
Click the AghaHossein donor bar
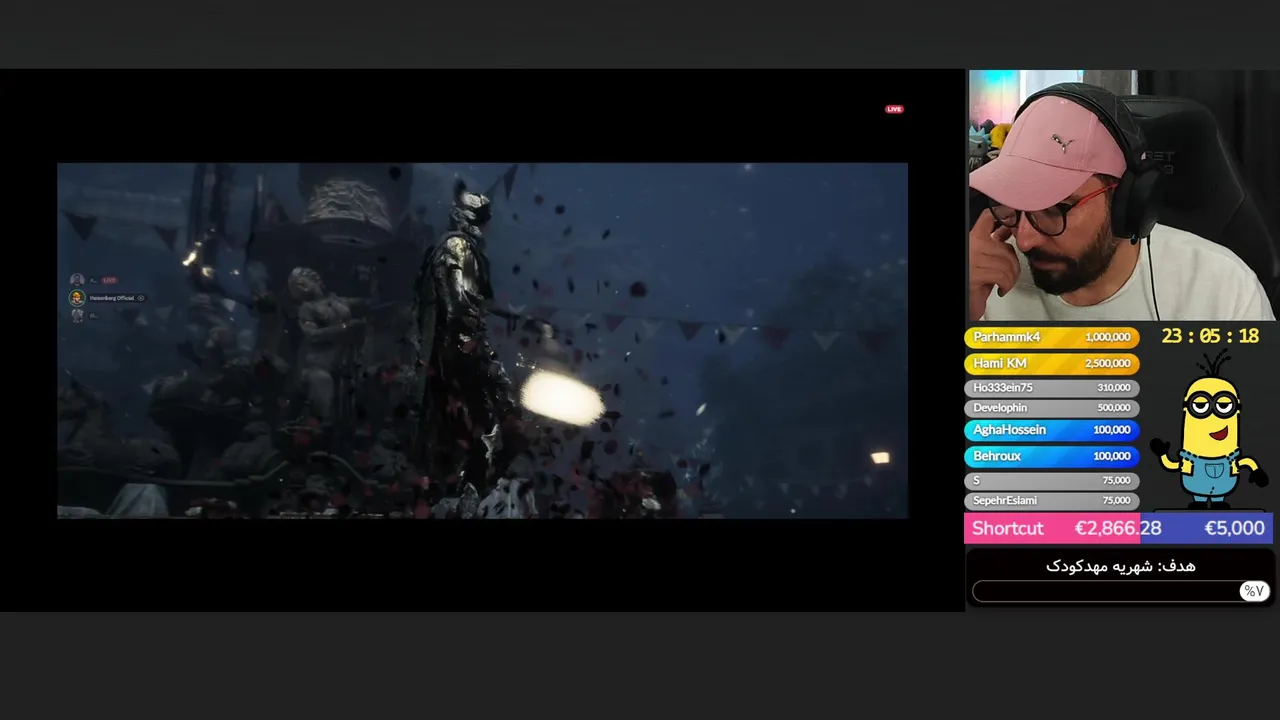pos(1052,430)
